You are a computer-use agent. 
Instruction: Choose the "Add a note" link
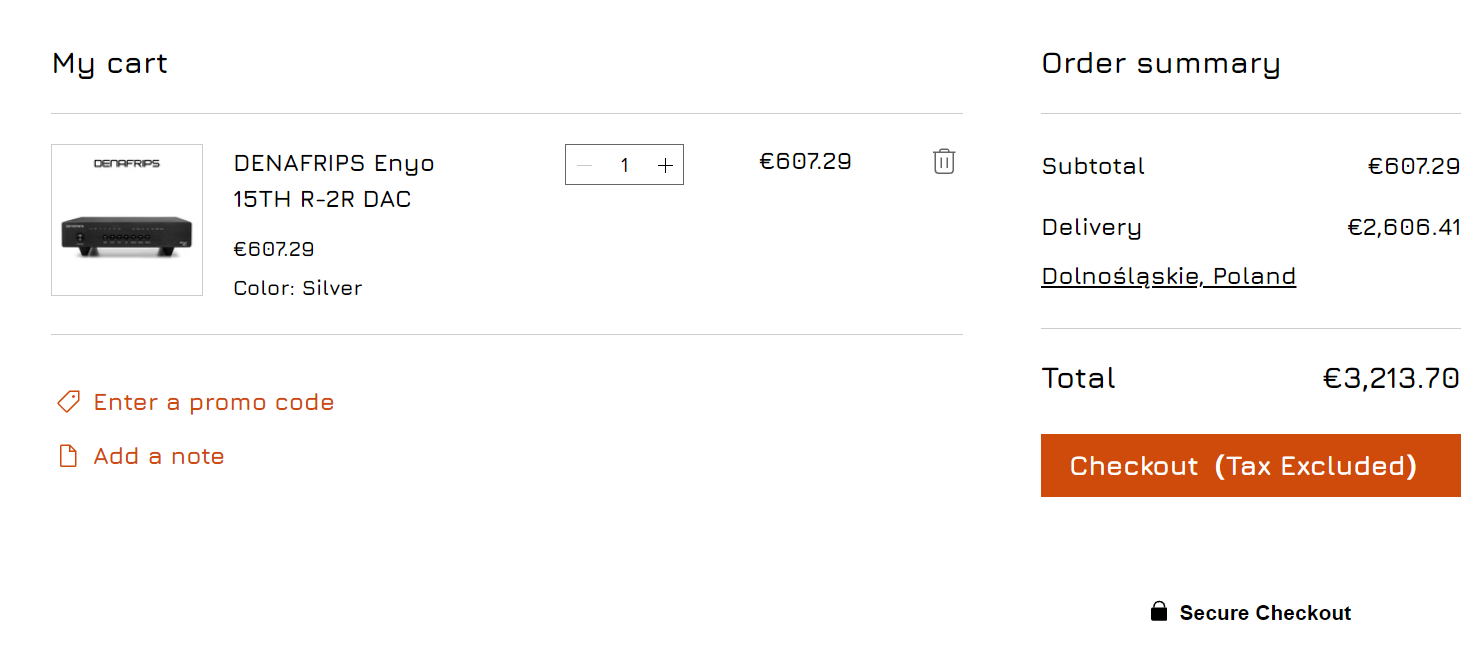tap(159, 456)
